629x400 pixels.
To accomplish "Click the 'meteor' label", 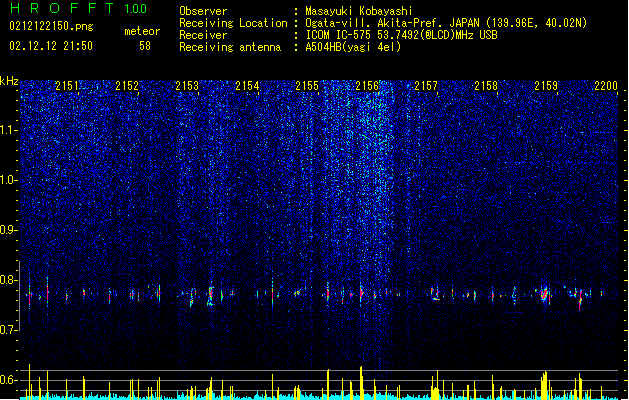I will click(x=142, y=31).
